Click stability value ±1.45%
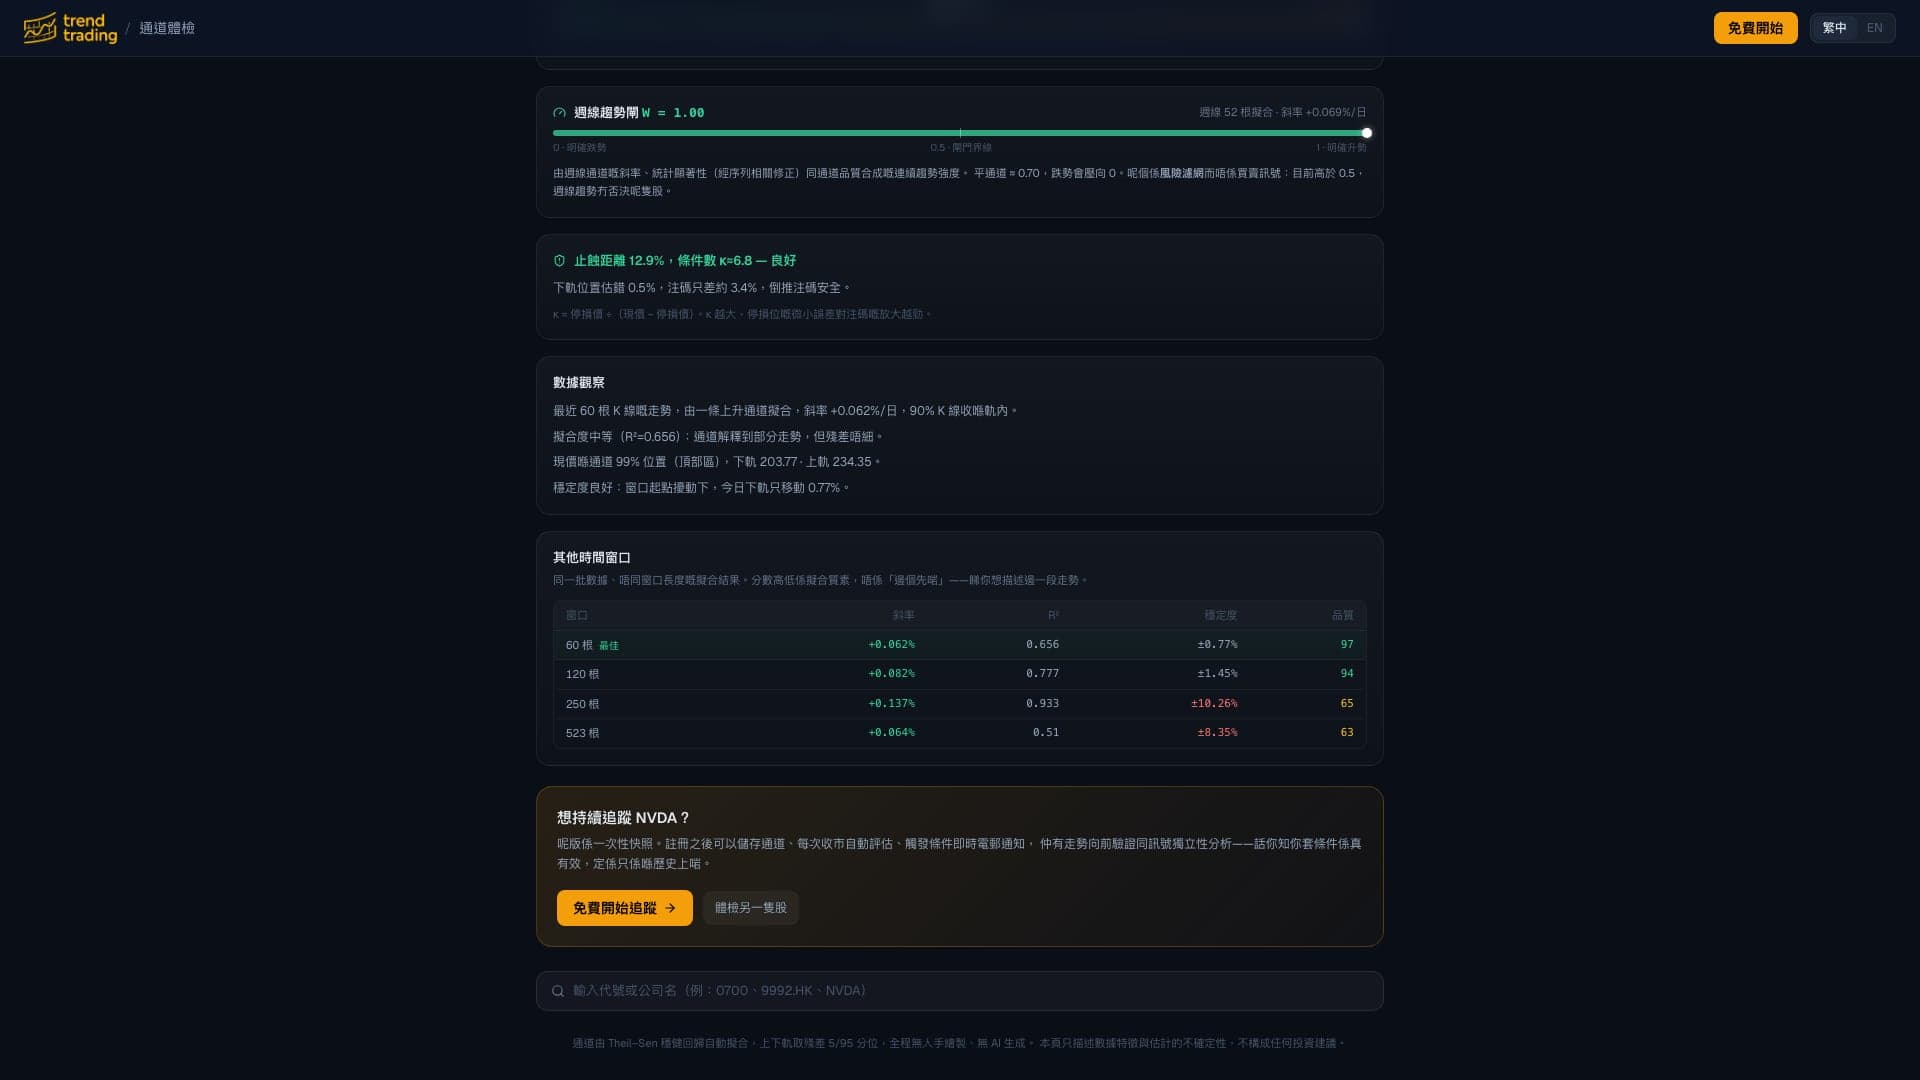 (x=1217, y=674)
